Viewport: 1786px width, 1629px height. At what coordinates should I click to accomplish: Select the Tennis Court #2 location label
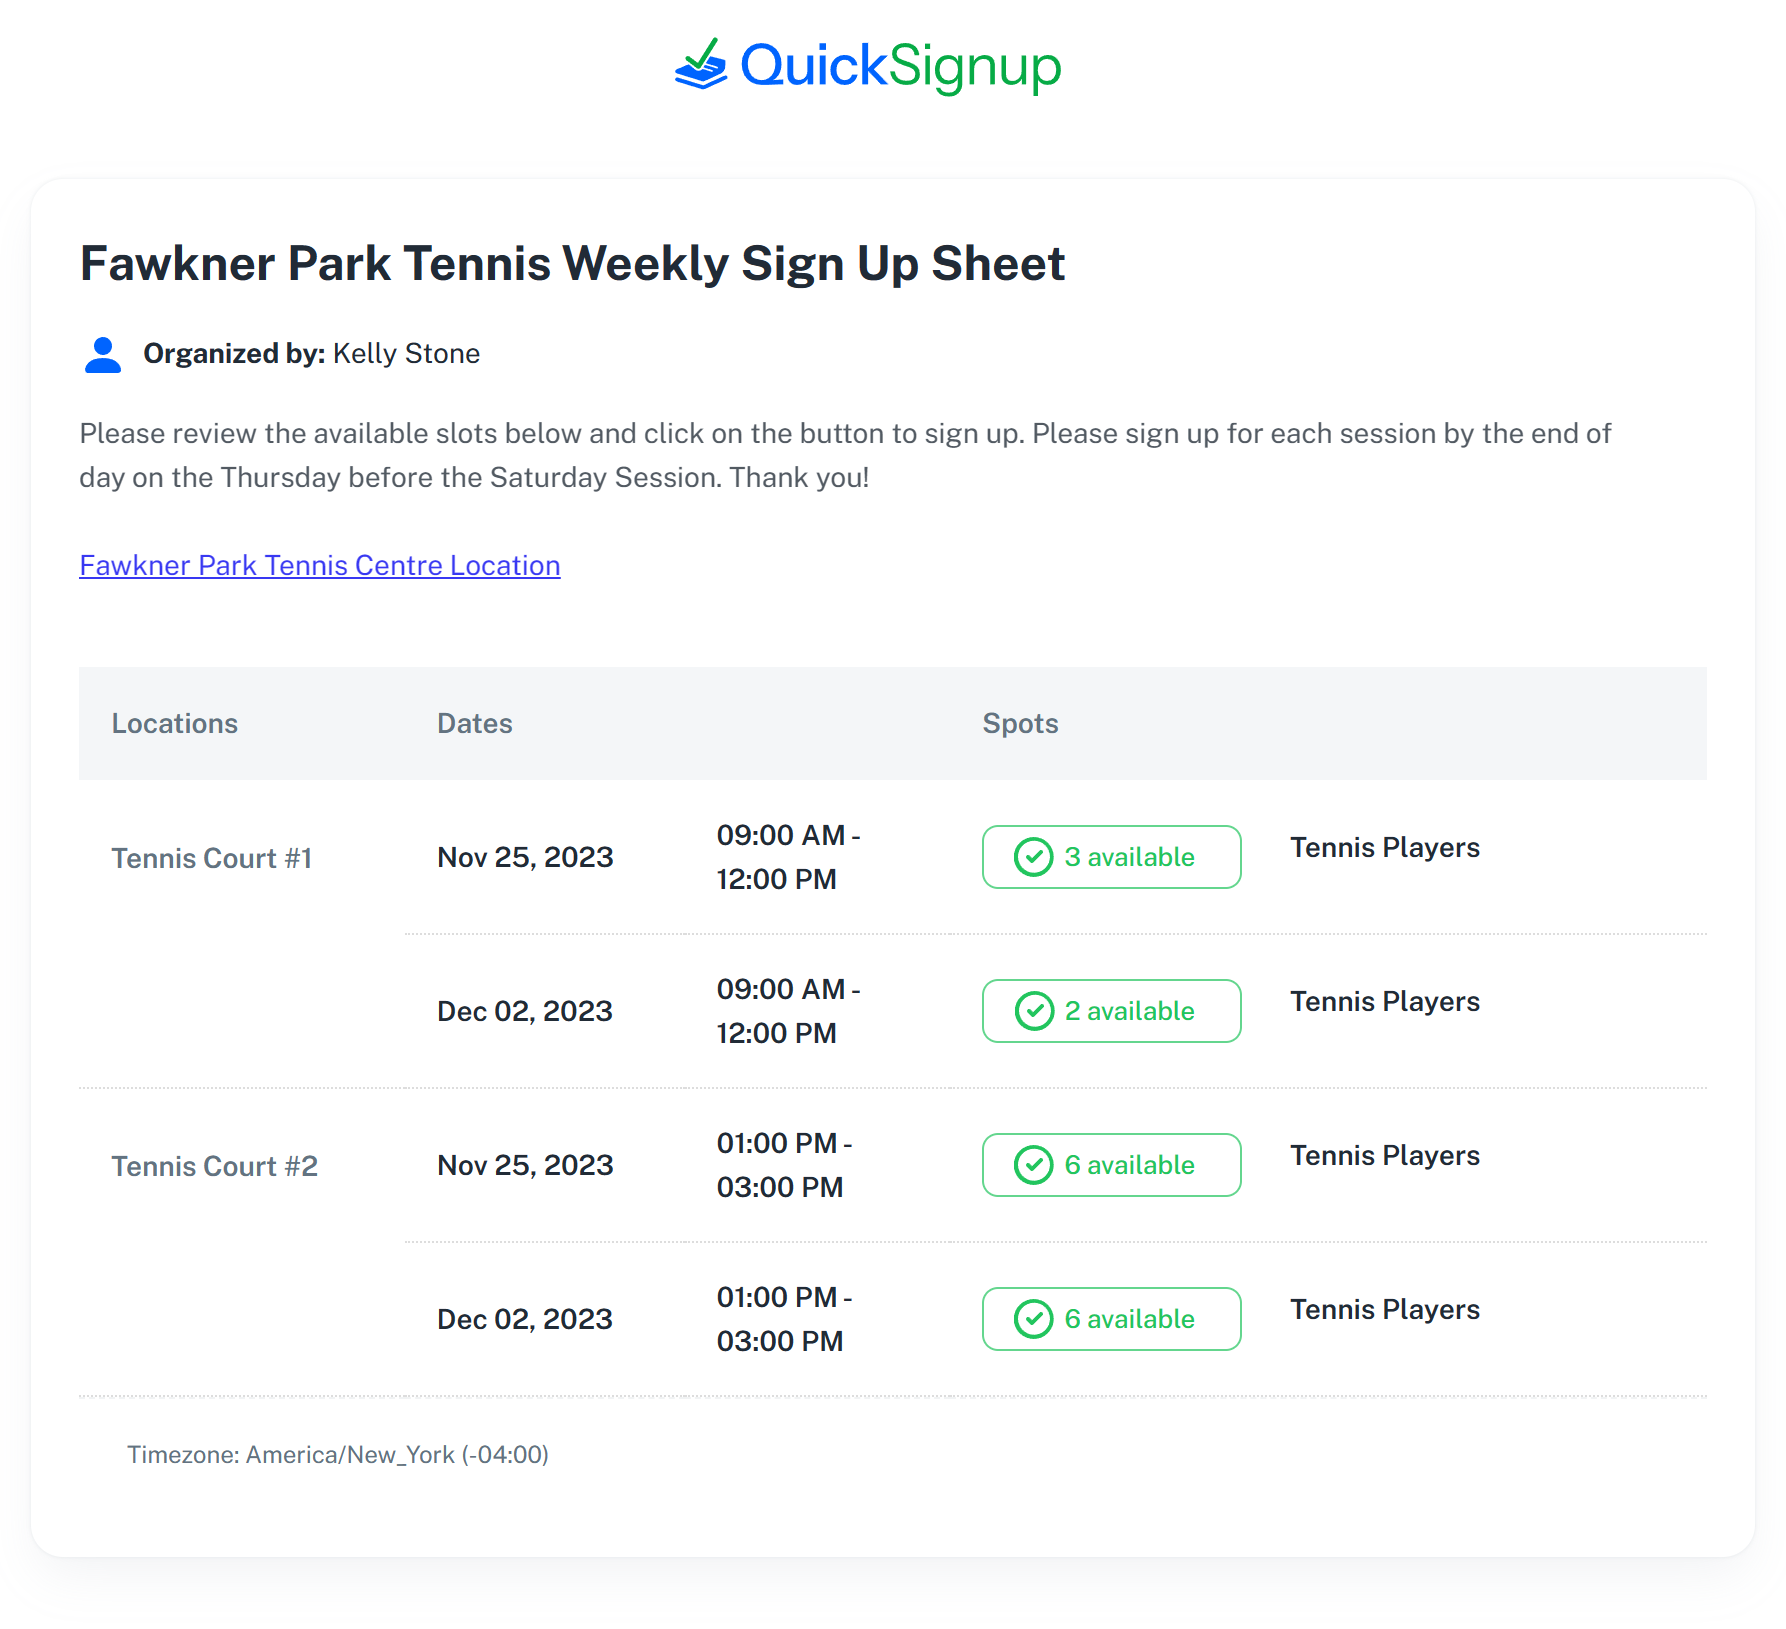214,1167
